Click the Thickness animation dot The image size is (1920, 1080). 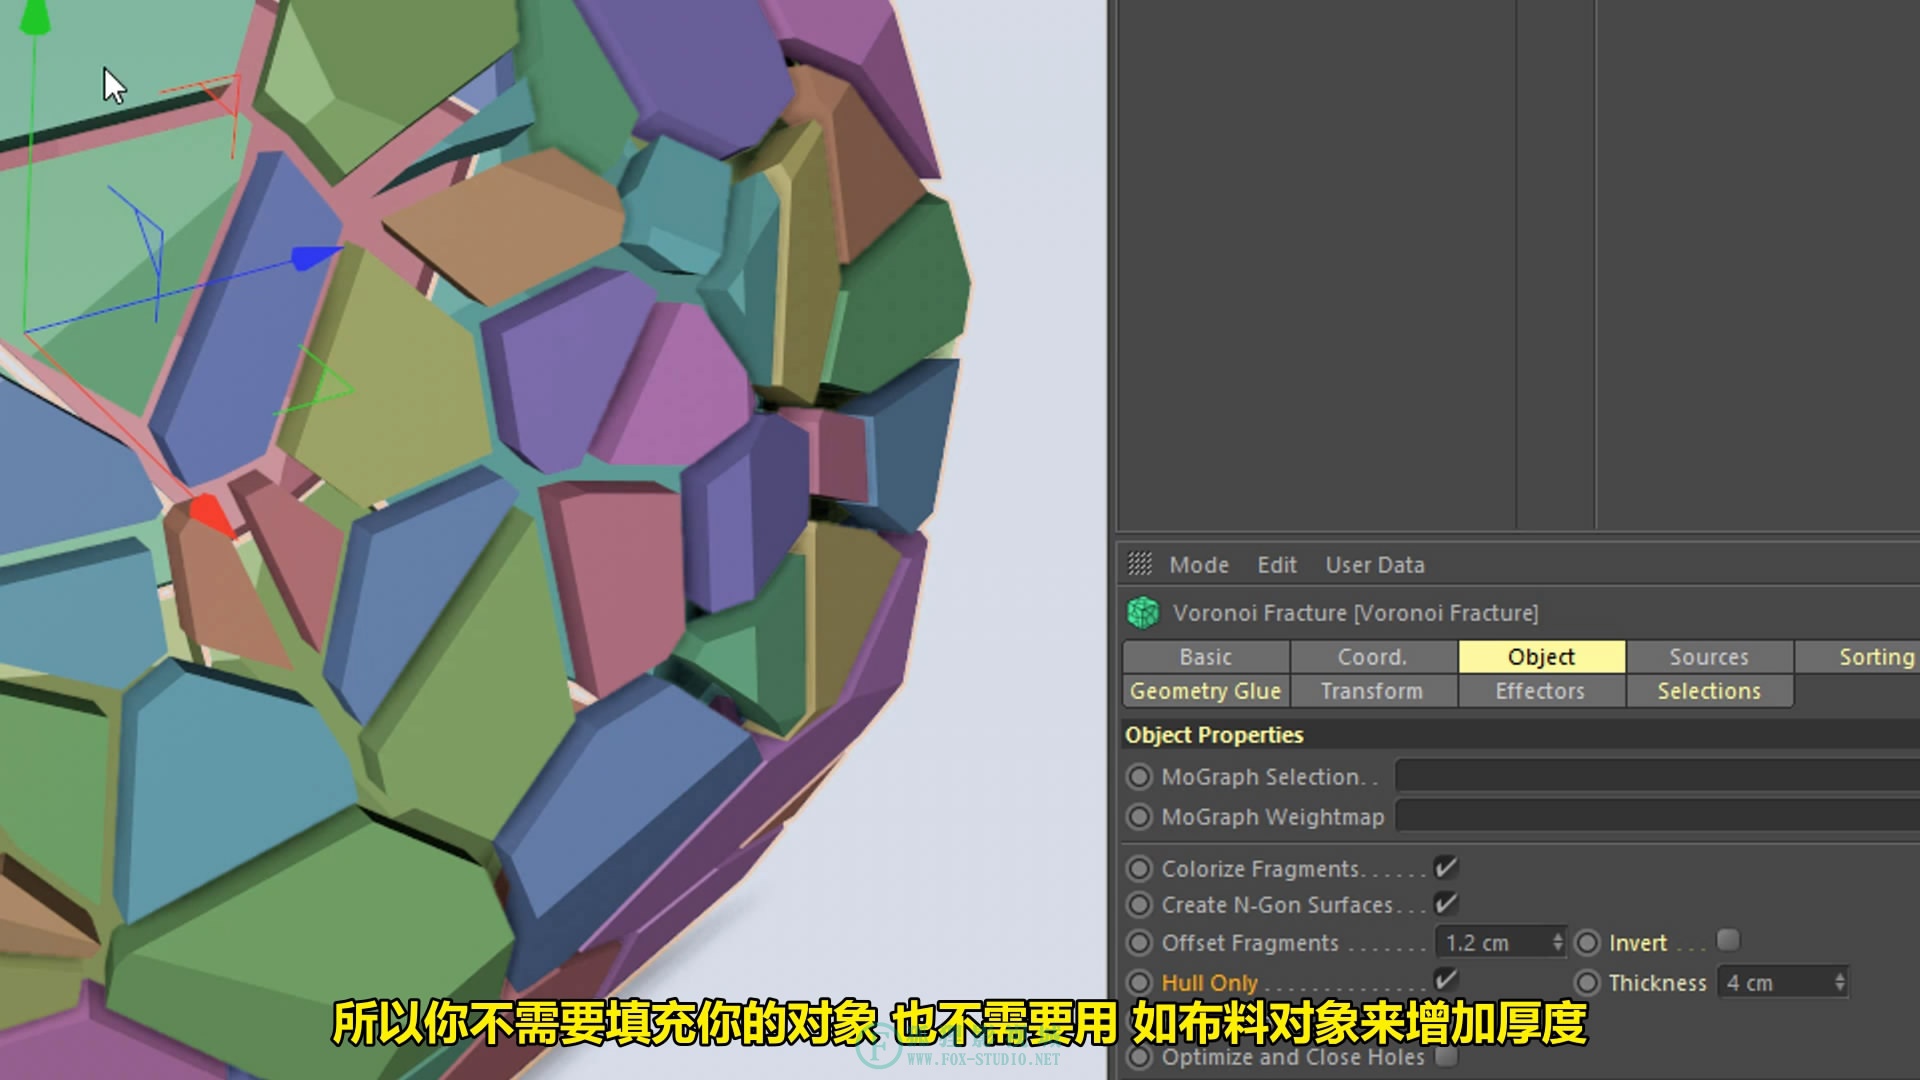click(1588, 982)
